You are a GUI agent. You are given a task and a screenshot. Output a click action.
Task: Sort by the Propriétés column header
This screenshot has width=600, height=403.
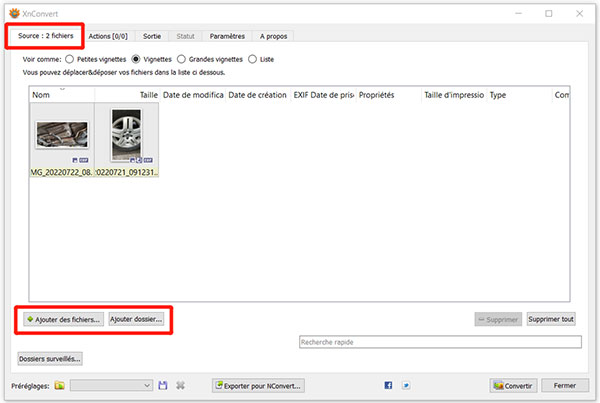pyautogui.click(x=389, y=95)
